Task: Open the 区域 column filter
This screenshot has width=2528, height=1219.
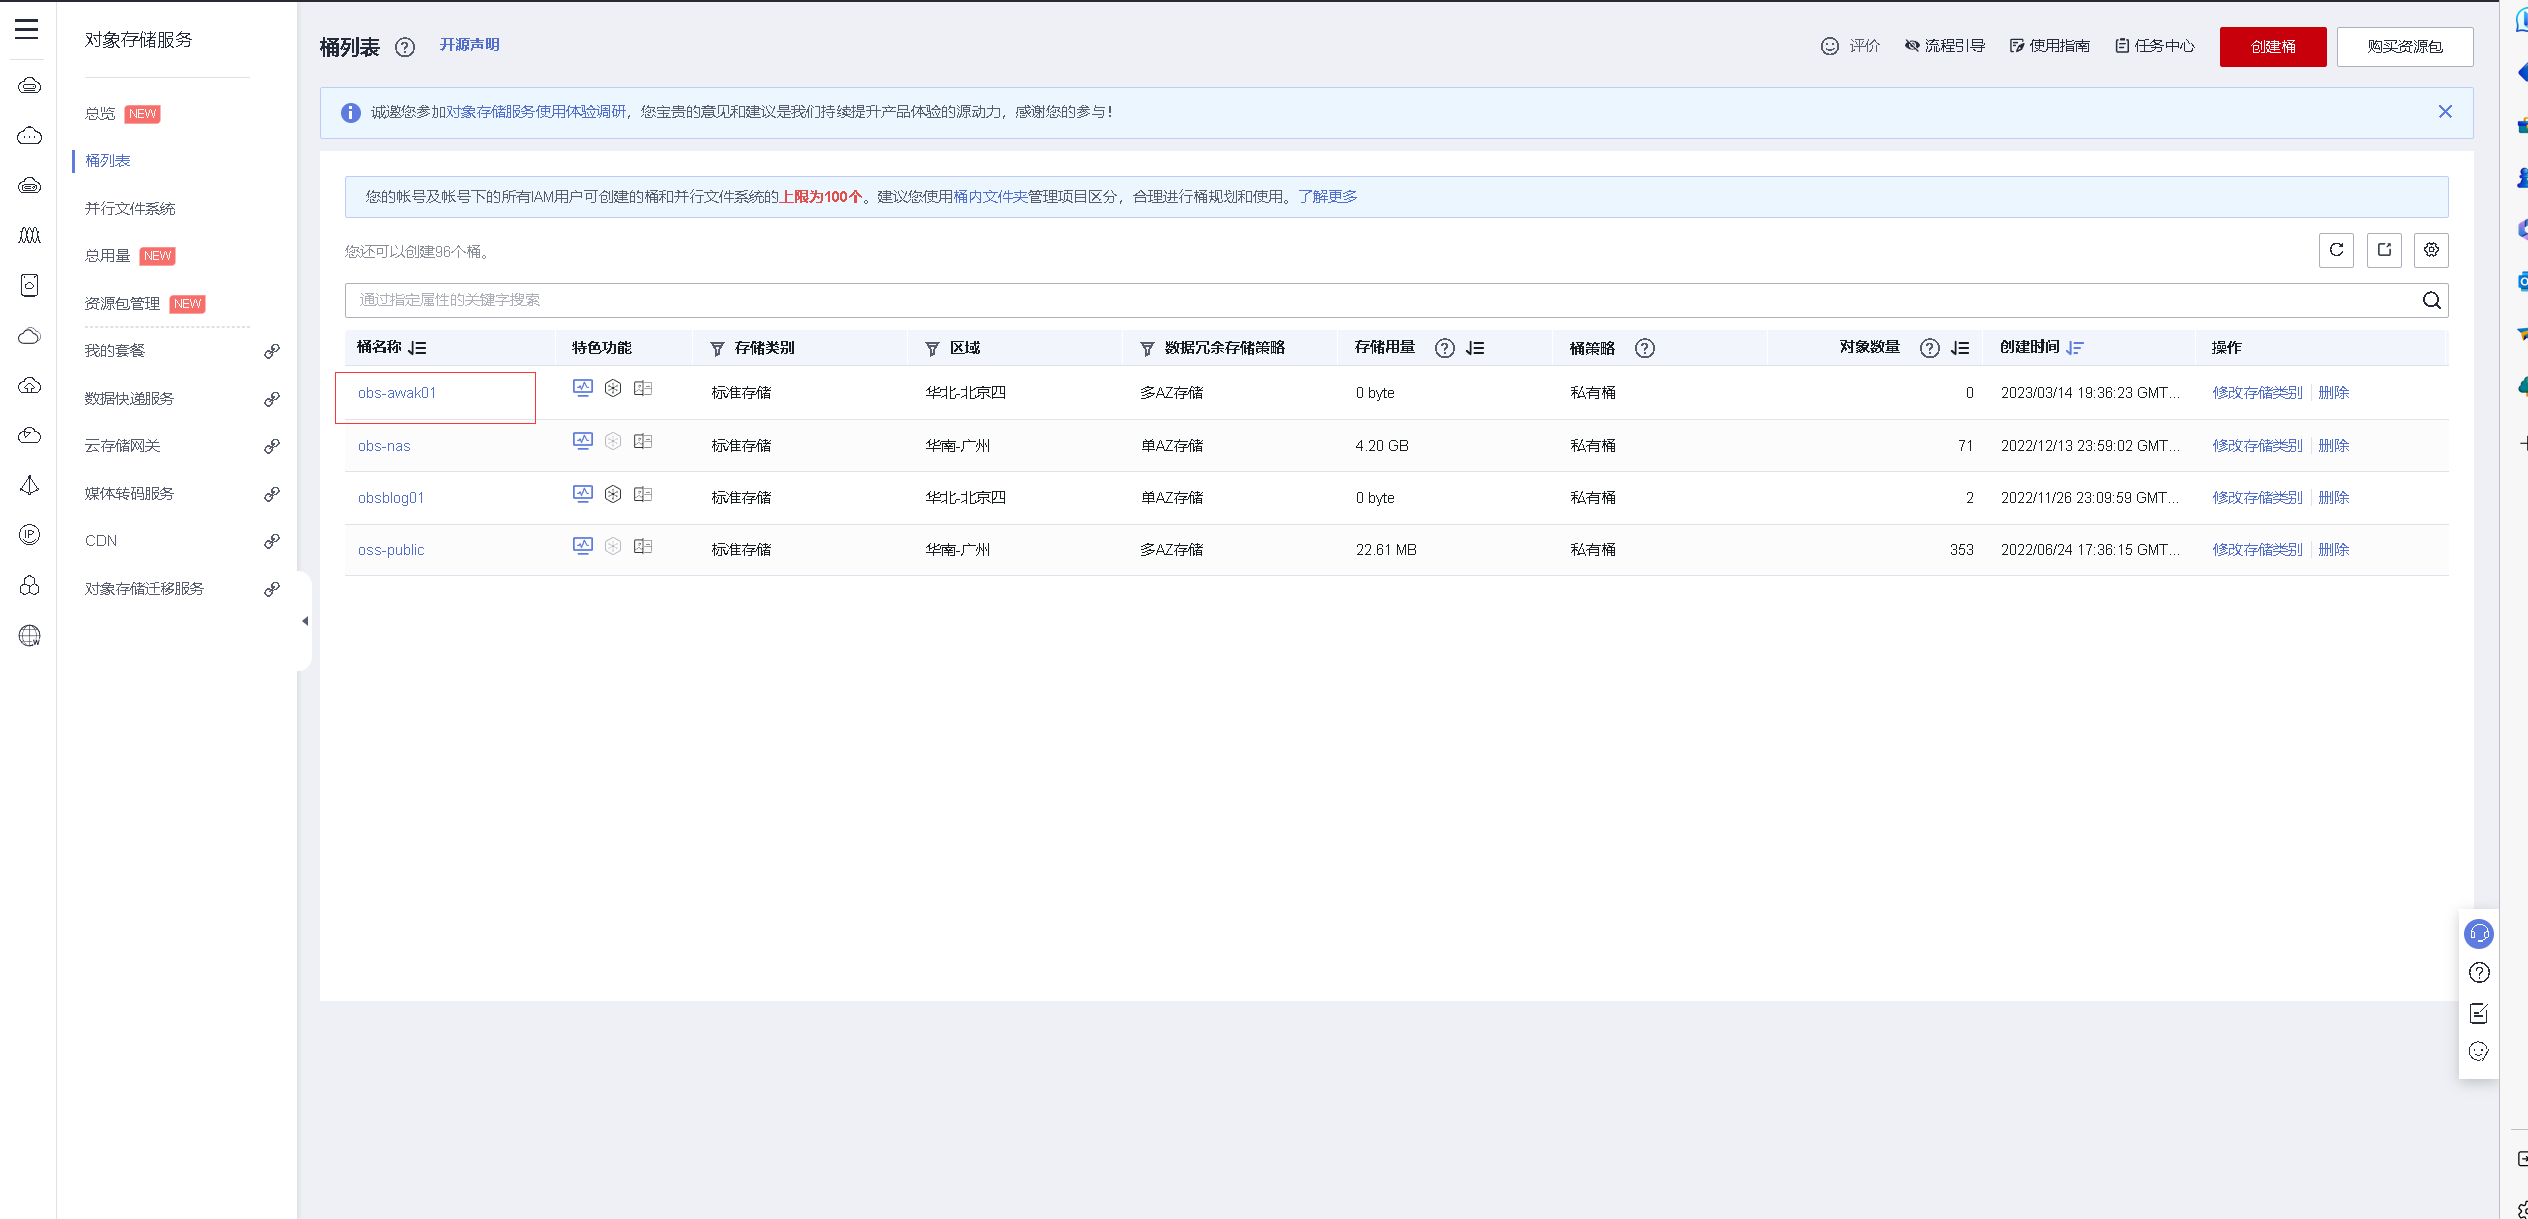Action: point(932,349)
